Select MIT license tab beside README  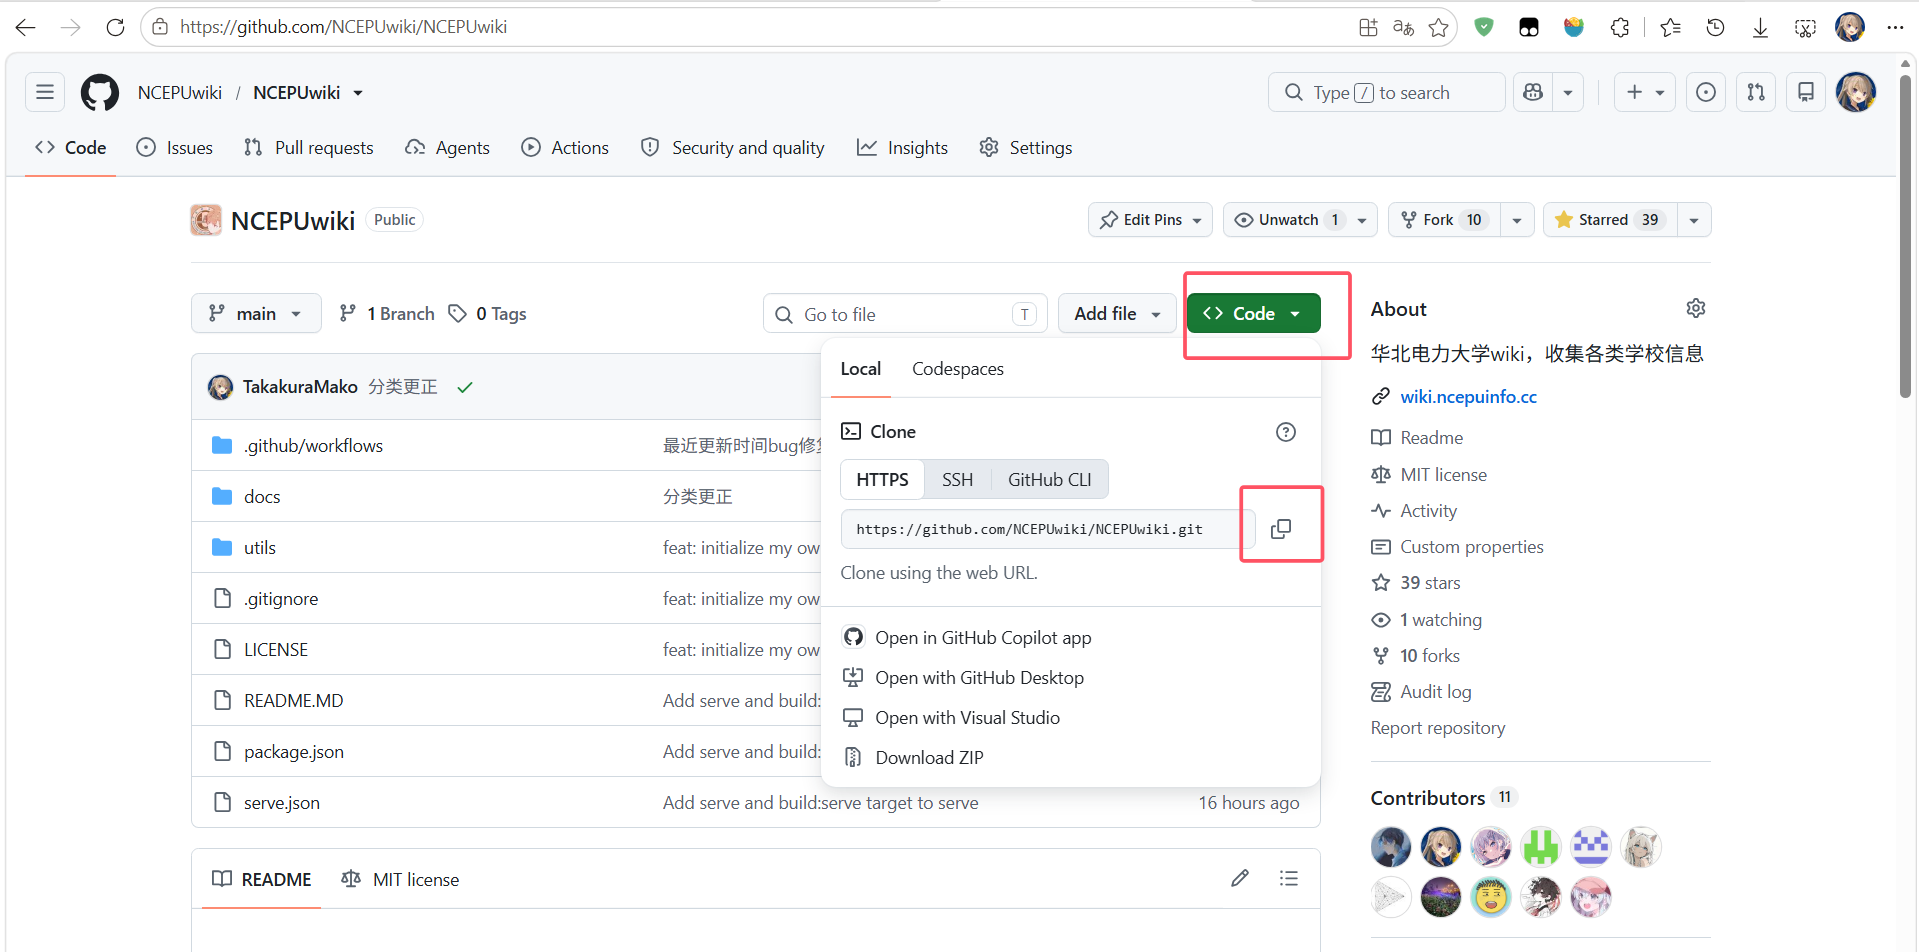[x=400, y=880]
